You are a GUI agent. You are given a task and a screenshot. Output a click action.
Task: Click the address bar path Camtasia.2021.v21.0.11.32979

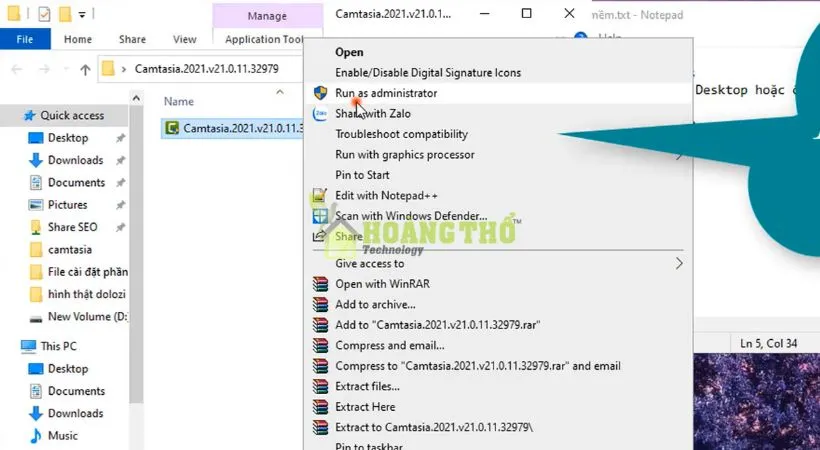coord(207,69)
